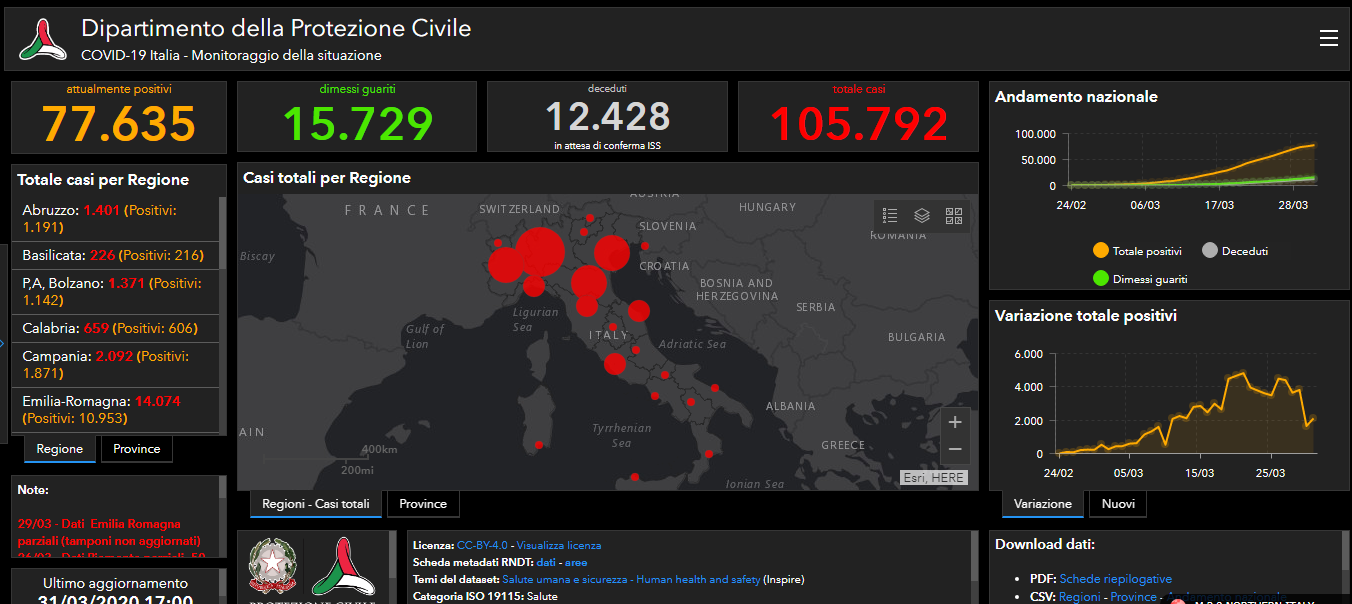The width and height of the screenshot is (1352, 604).
Task: Toggle the Dimessi guariti series in the legend
Action: point(1140,279)
